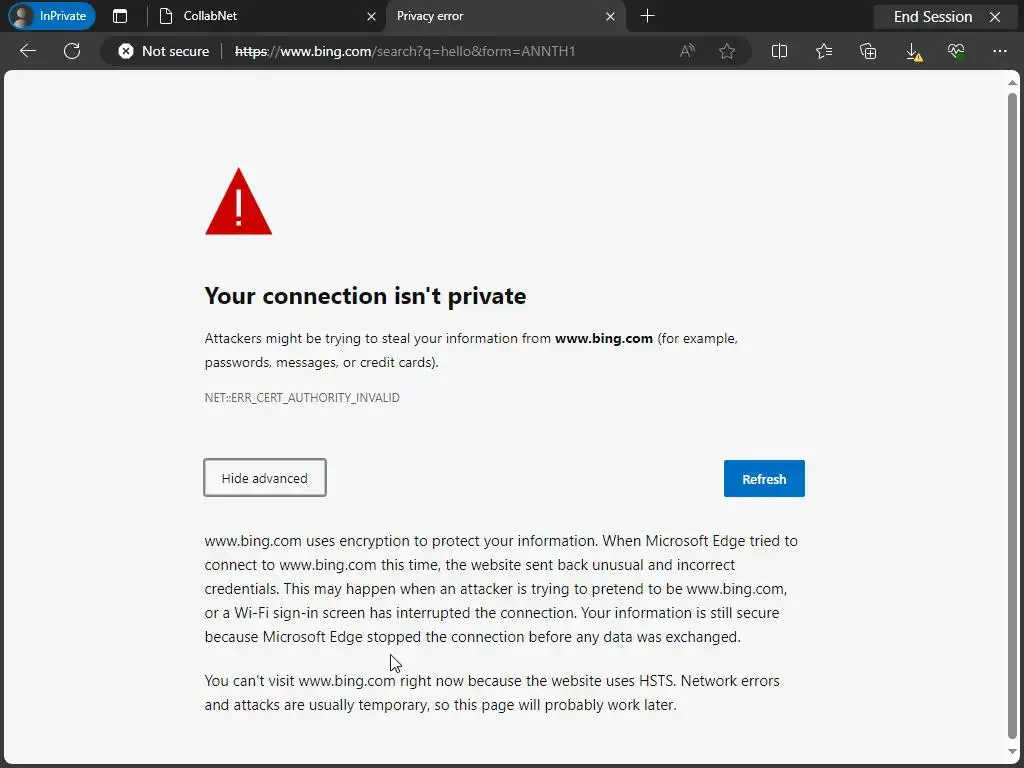Reload page using refresh icon
Screen dimensions: 1024x768
[72, 51]
